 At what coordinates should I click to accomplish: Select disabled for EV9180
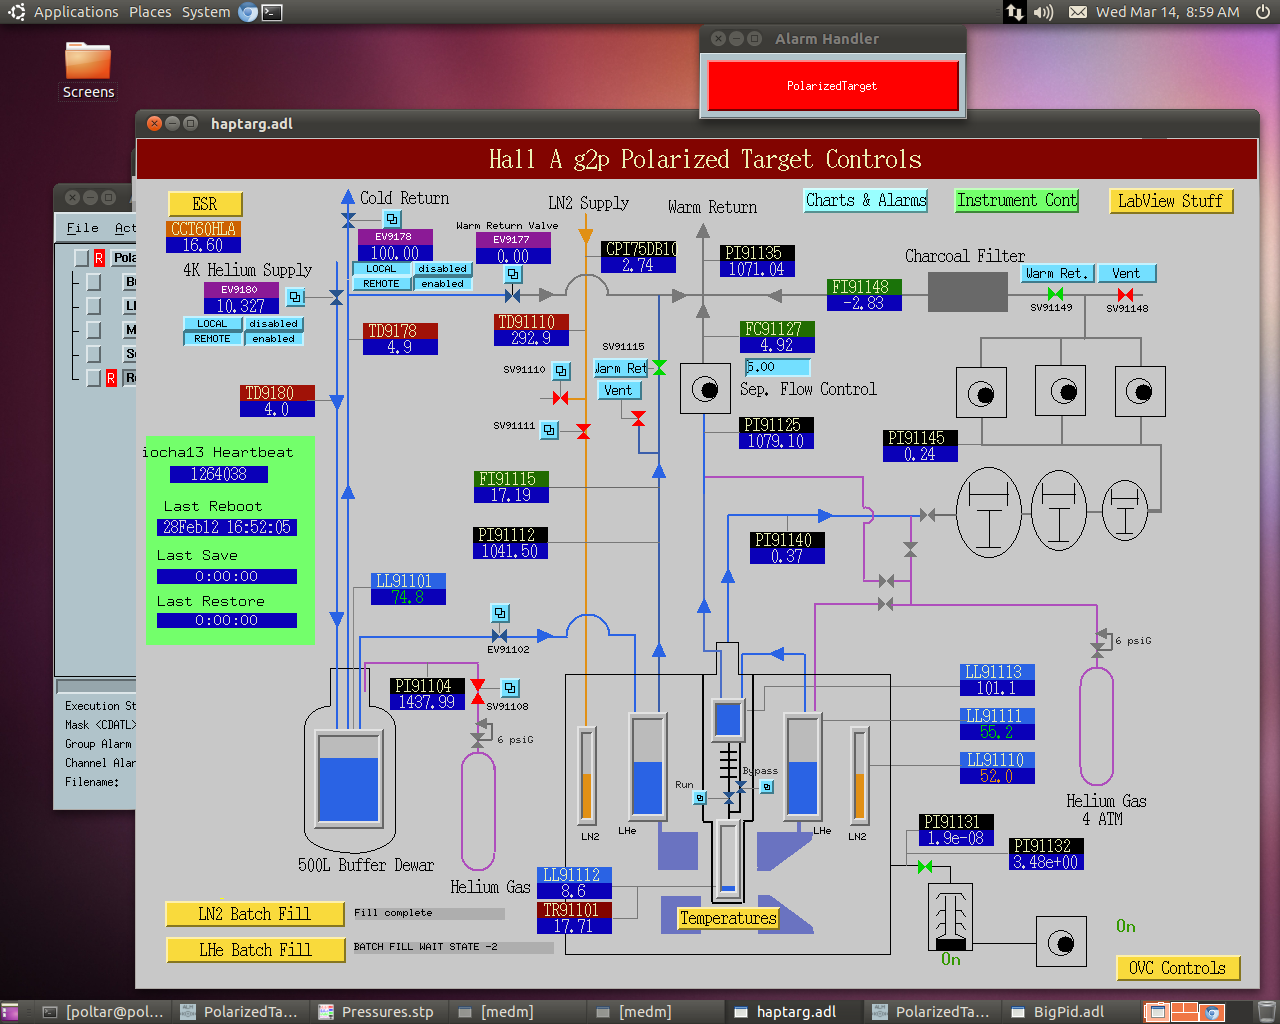[274, 324]
